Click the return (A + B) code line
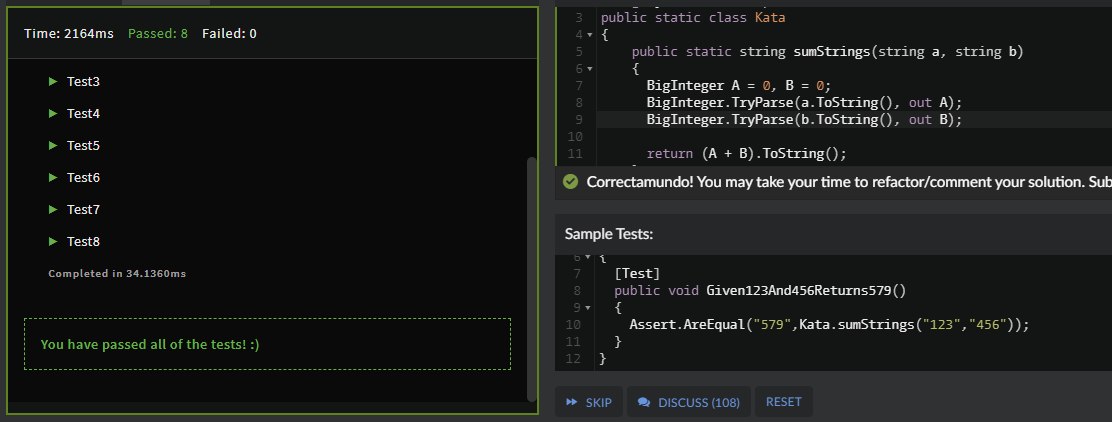The image size is (1112, 422). point(746,154)
